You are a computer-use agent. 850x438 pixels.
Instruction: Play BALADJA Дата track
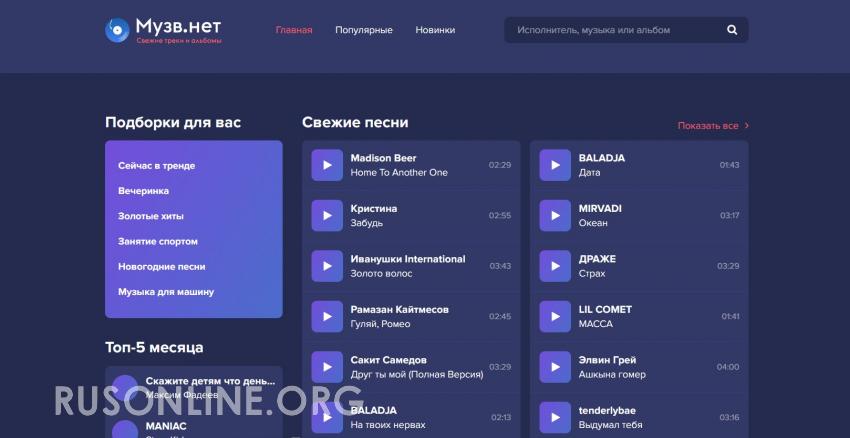pos(555,165)
